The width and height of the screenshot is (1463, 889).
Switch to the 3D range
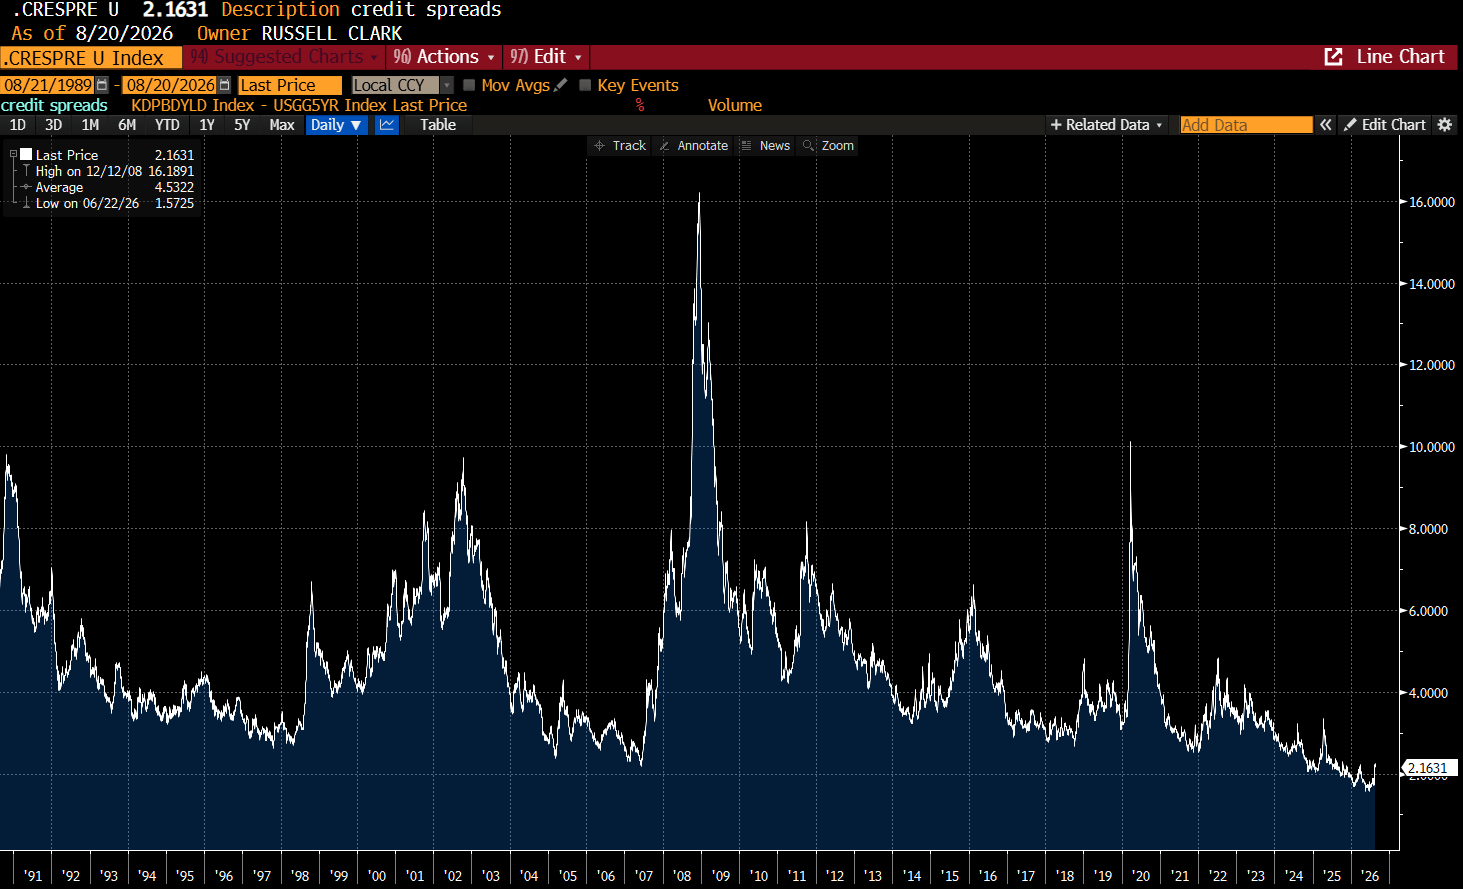point(54,125)
